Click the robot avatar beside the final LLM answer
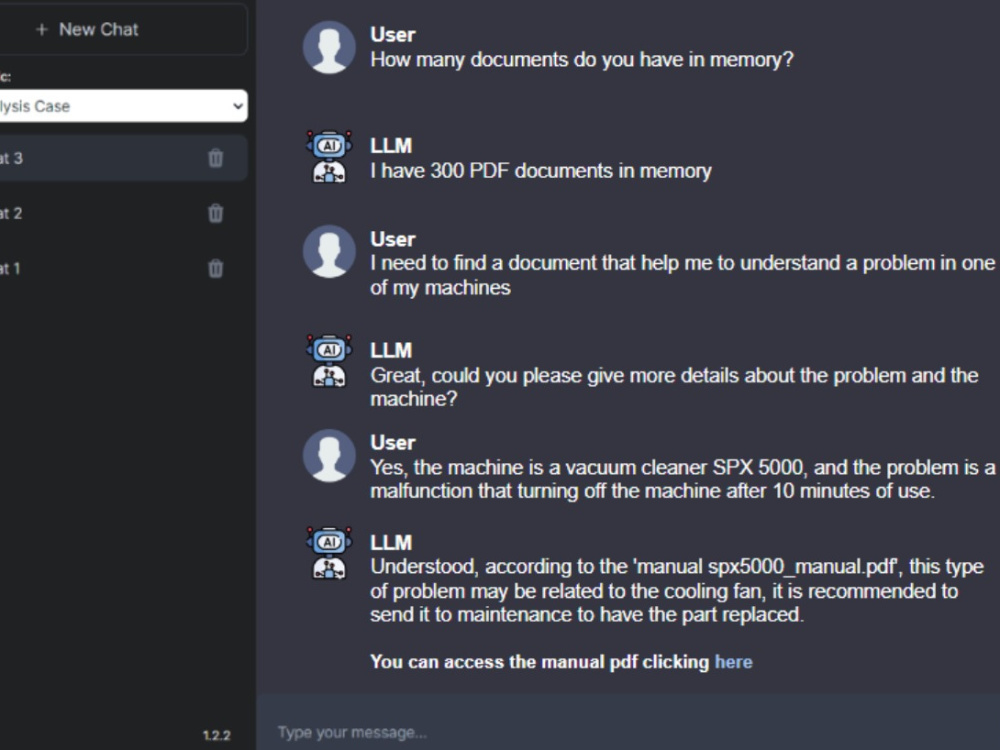Image resolution: width=1000 pixels, height=750 pixels. (x=330, y=553)
